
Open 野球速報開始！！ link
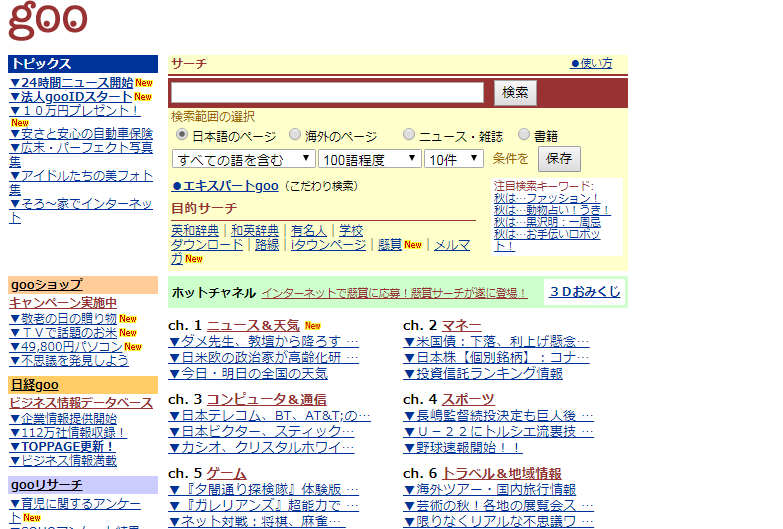[x=463, y=448]
